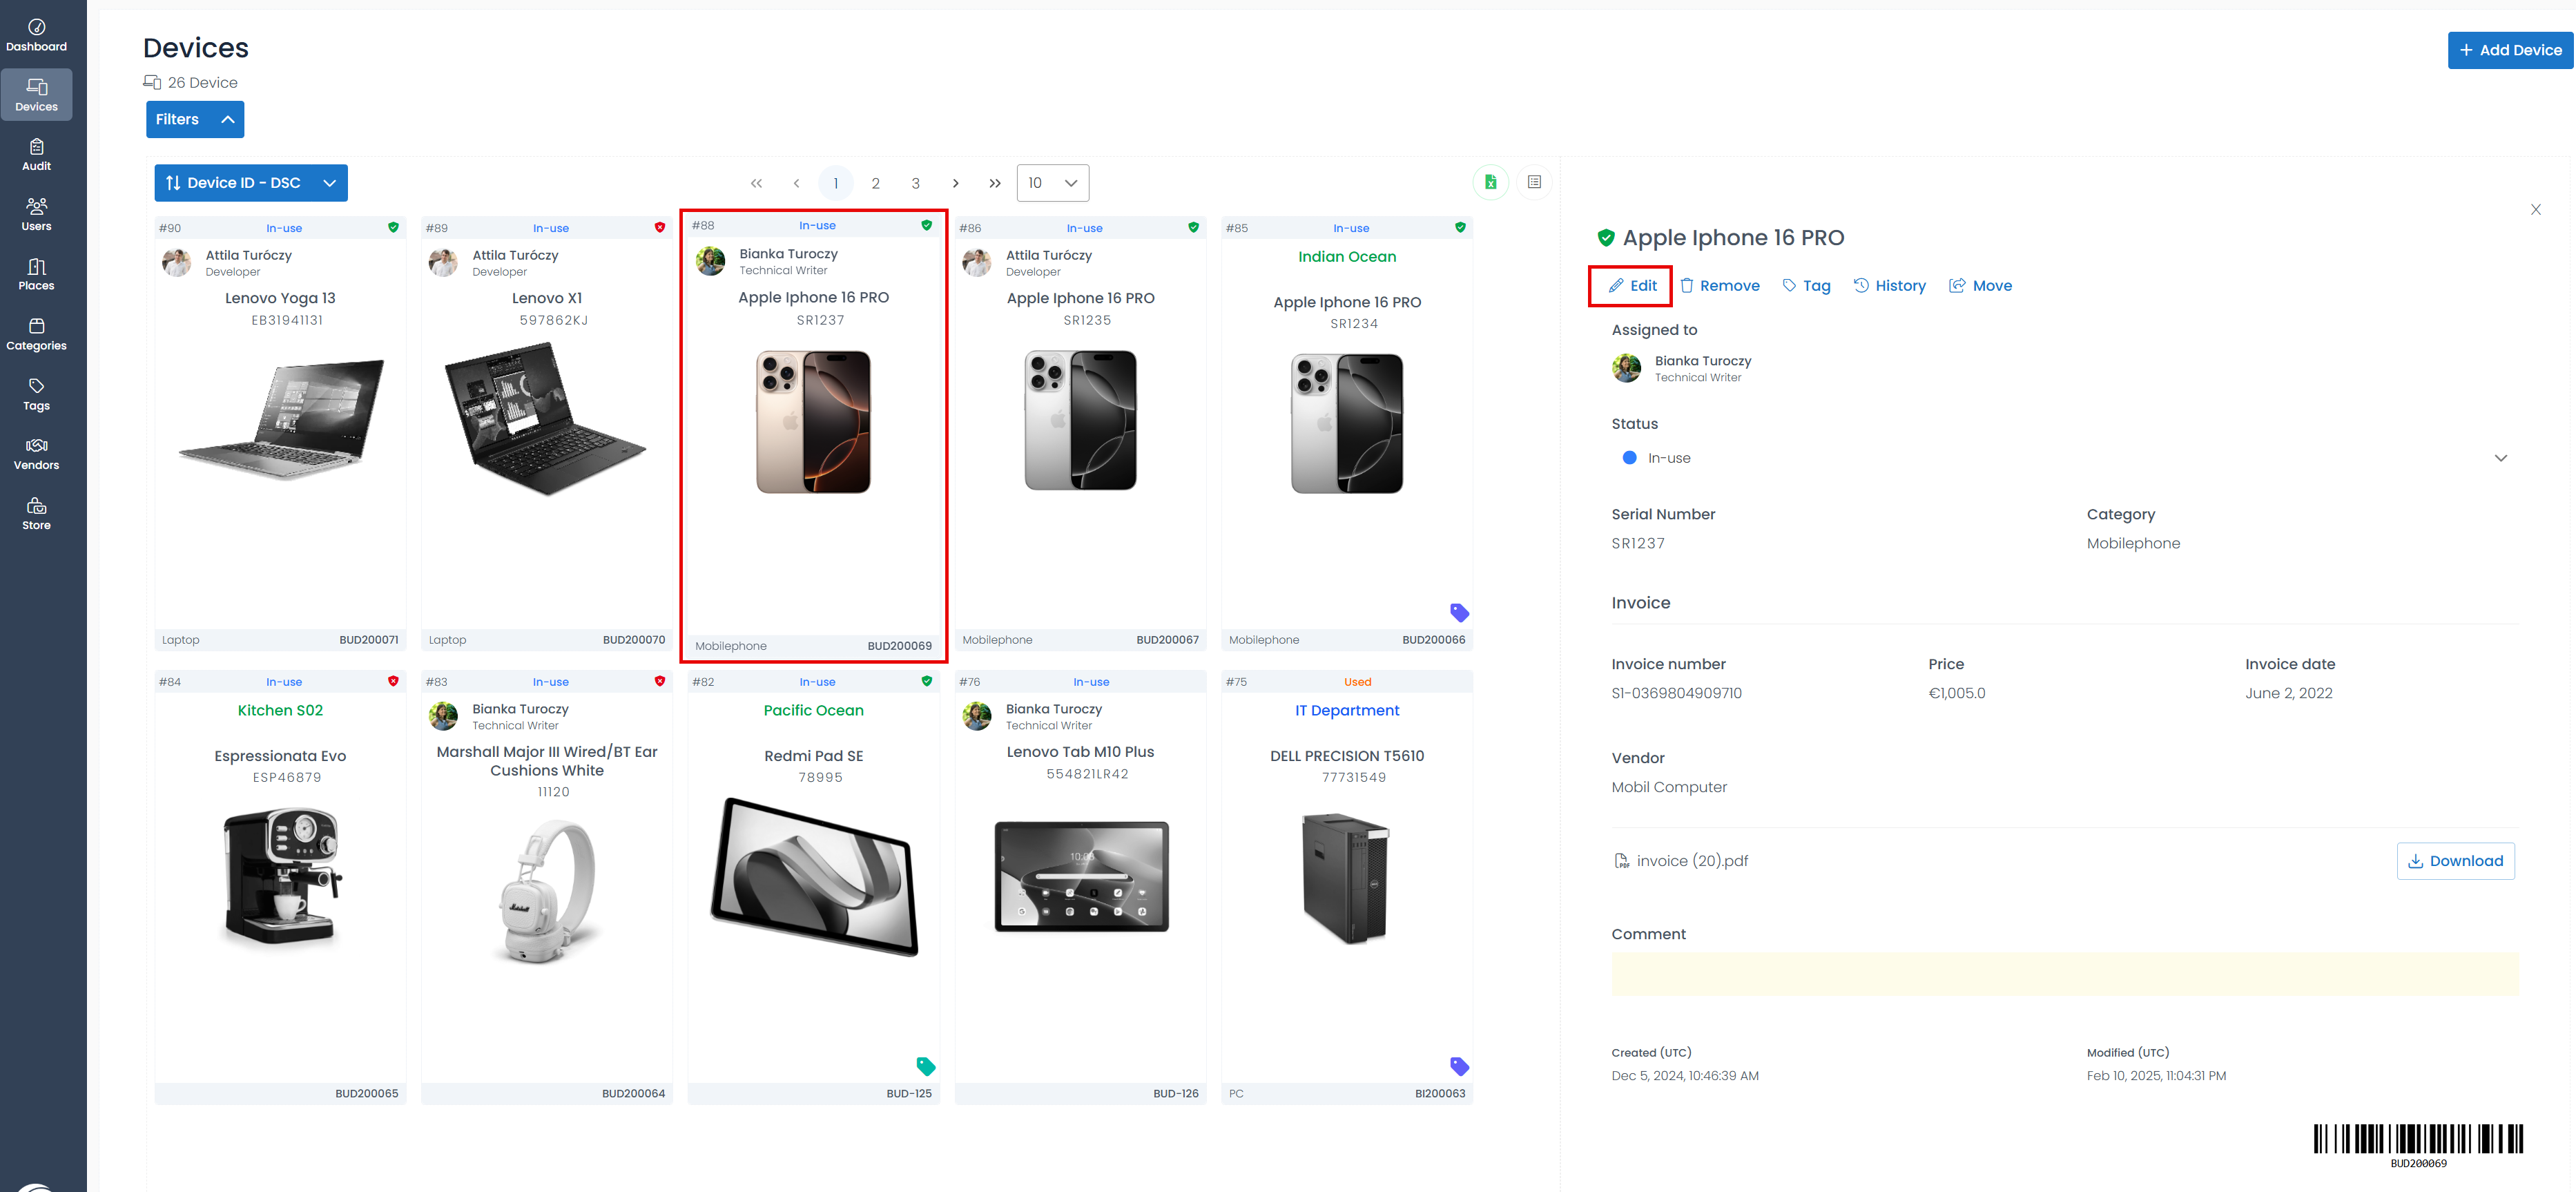Move the selected device
This screenshot has width=2576, height=1192.
(x=1980, y=286)
